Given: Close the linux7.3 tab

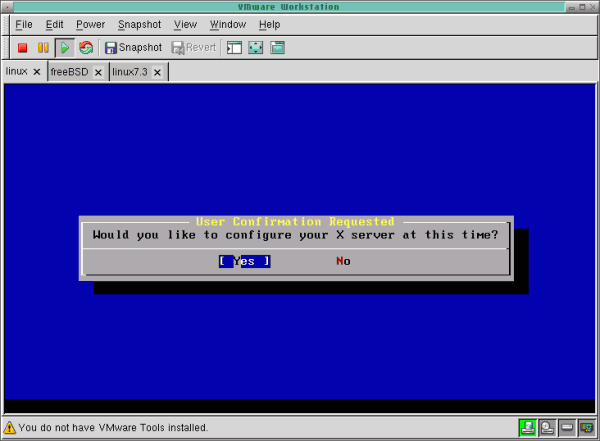Looking at the screenshot, I should pyautogui.click(x=157, y=72).
